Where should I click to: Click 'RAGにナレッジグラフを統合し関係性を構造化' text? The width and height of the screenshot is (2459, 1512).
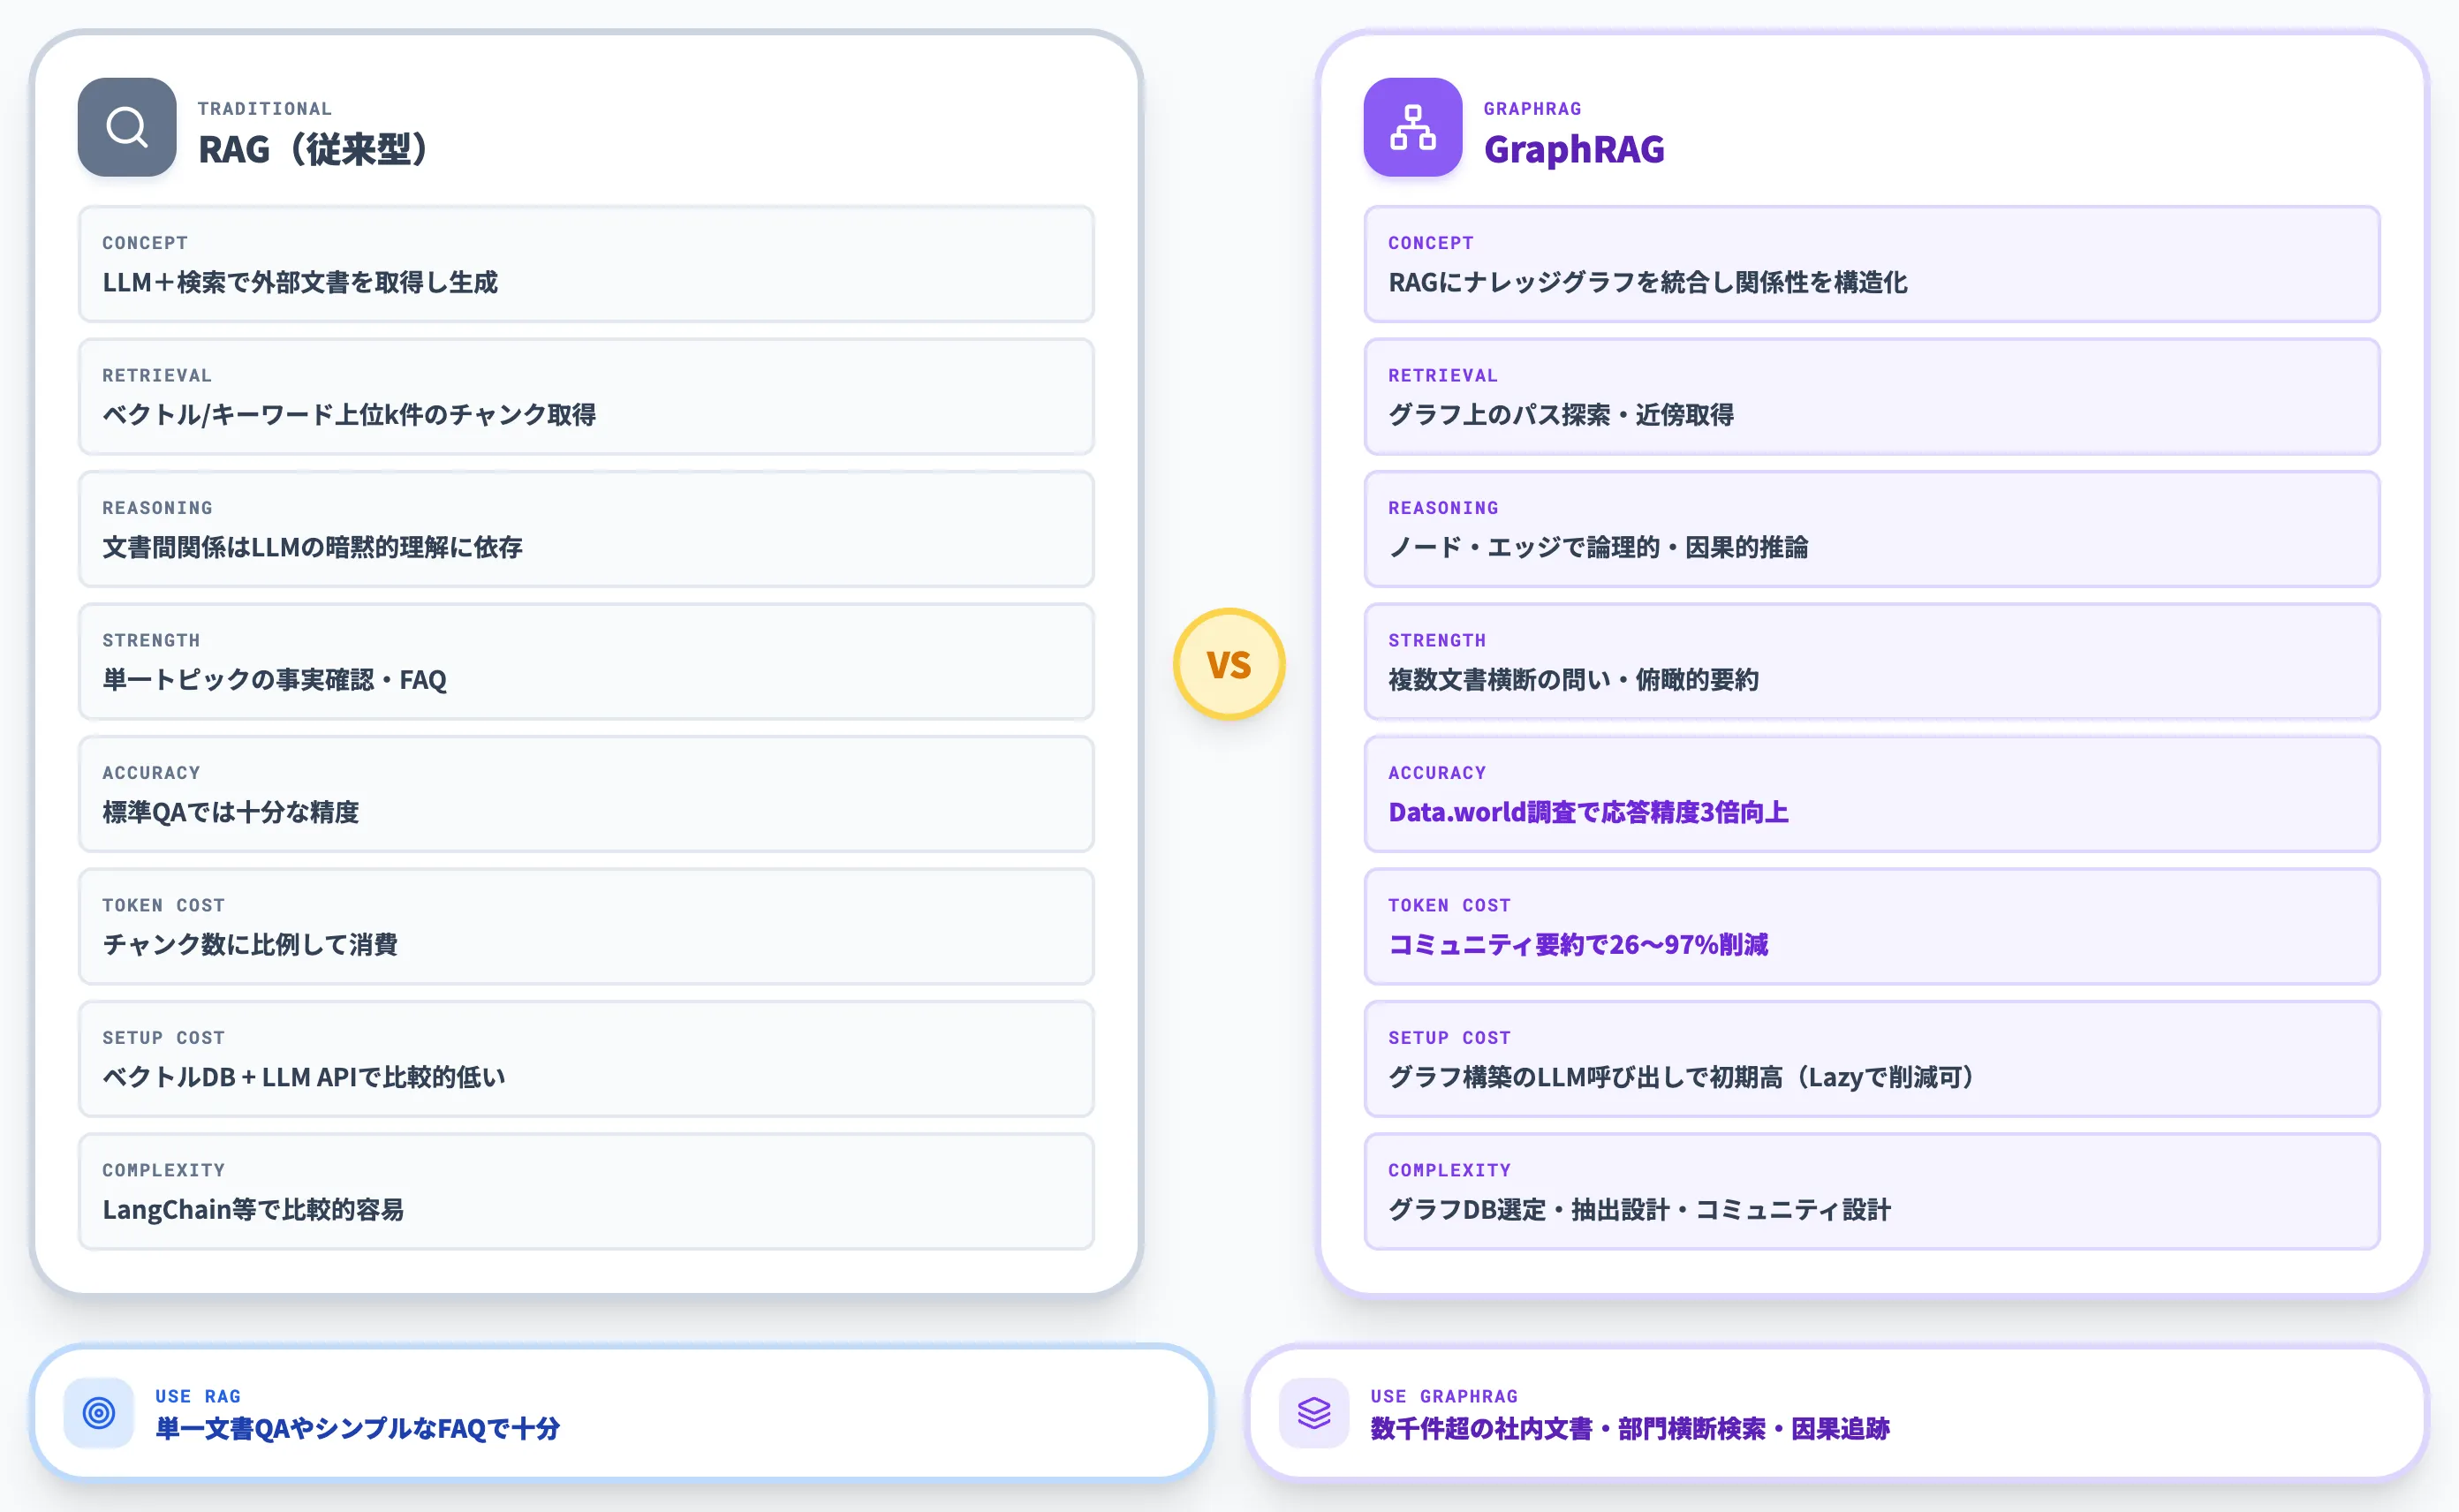click(1647, 282)
